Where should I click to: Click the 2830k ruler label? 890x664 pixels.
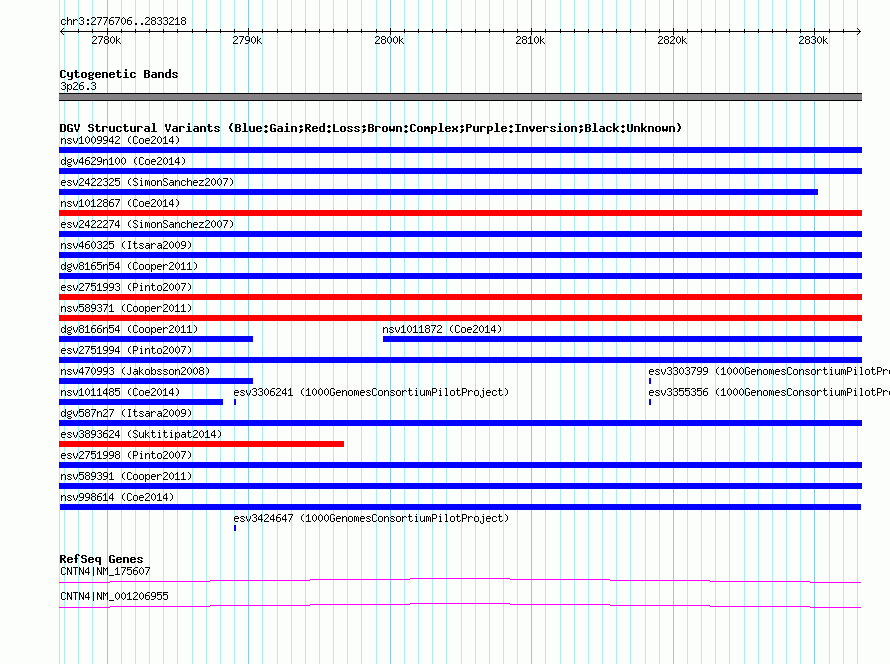(813, 40)
